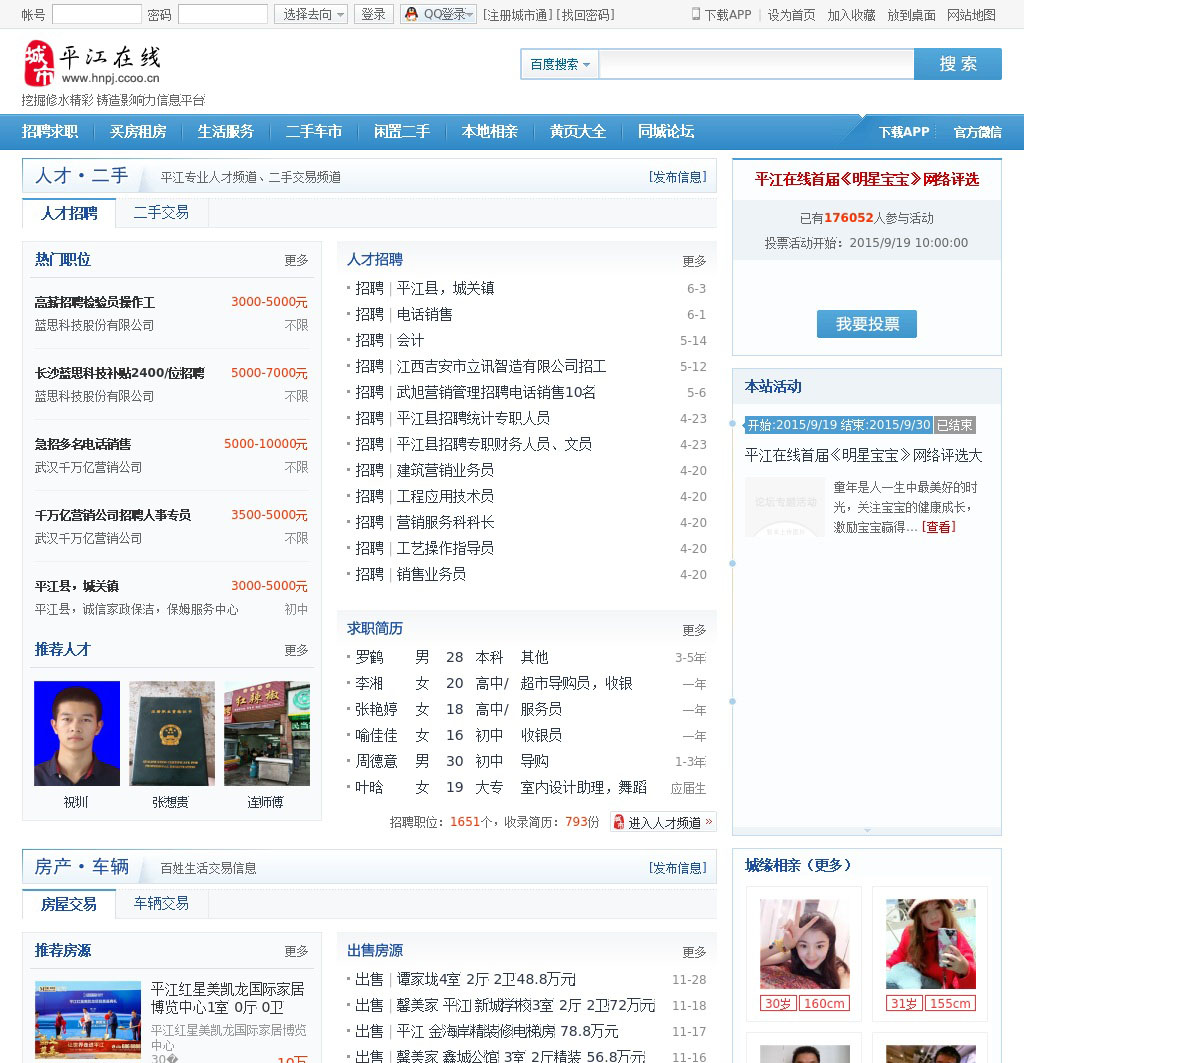Click the phone icon beside 下载APP
Viewport: 1200px width, 1063px height.
click(696, 14)
